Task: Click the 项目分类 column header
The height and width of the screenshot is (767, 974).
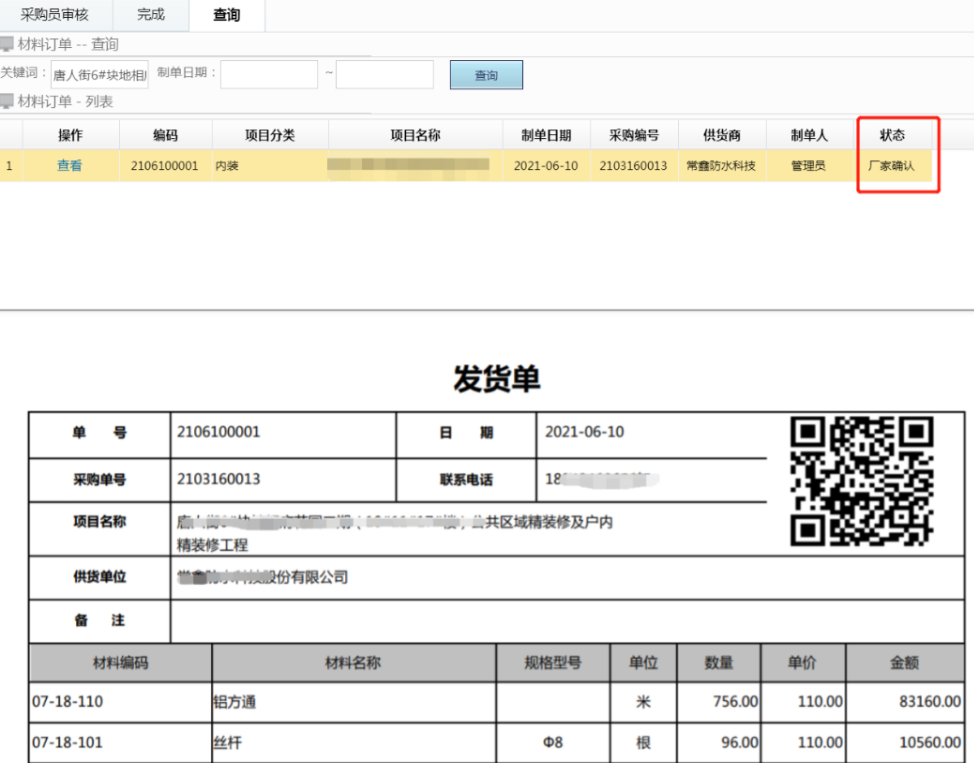Action: [x=270, y=134]
